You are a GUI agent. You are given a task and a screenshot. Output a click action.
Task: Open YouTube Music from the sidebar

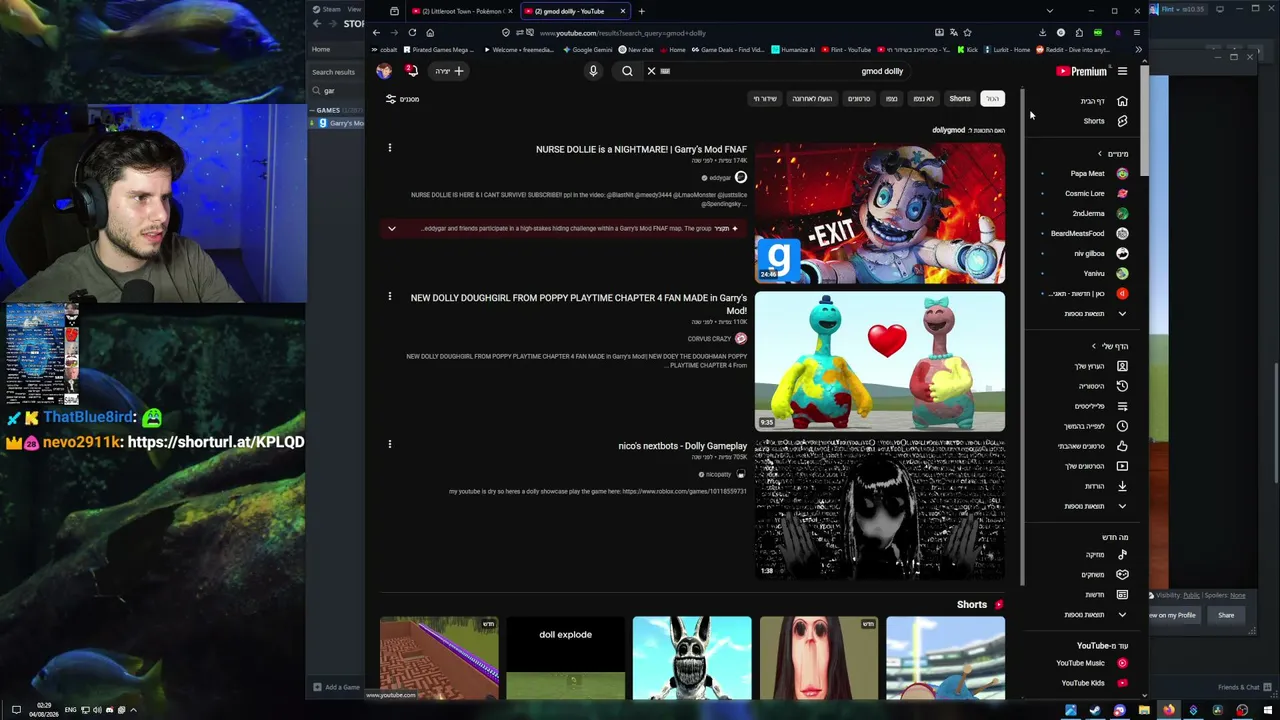point(1090,663)
